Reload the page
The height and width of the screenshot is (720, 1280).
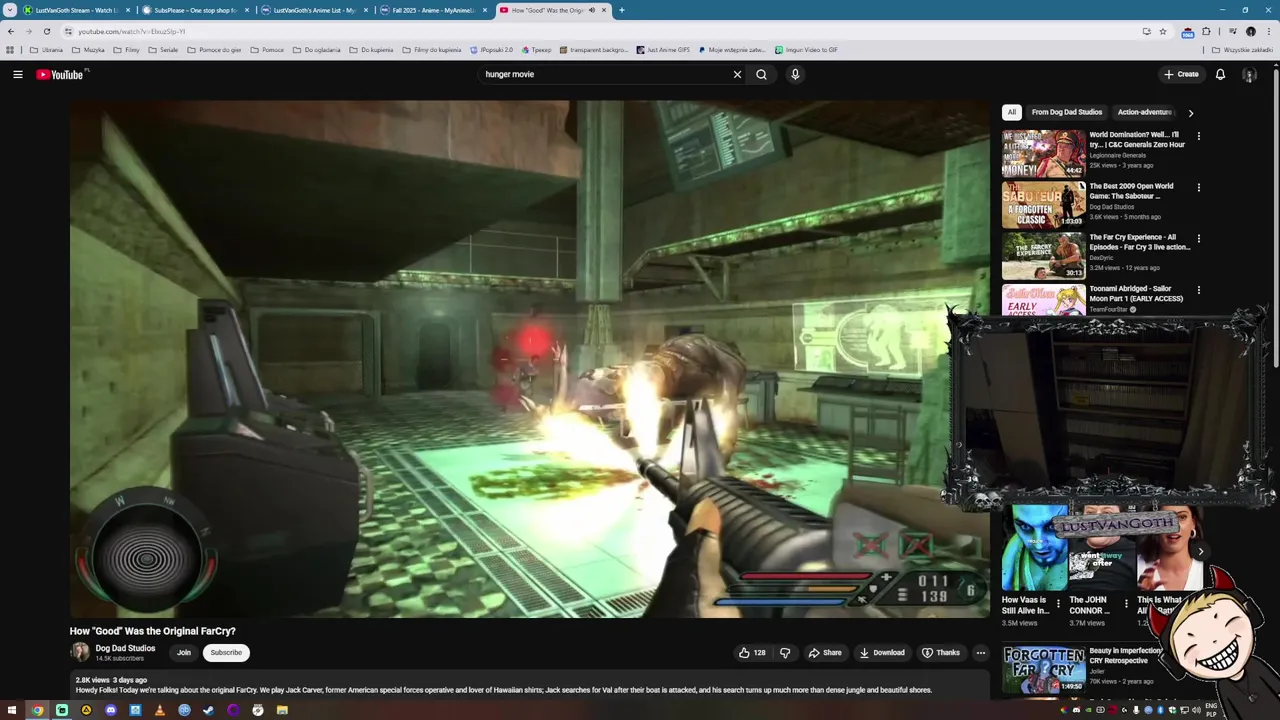(46, 31)
